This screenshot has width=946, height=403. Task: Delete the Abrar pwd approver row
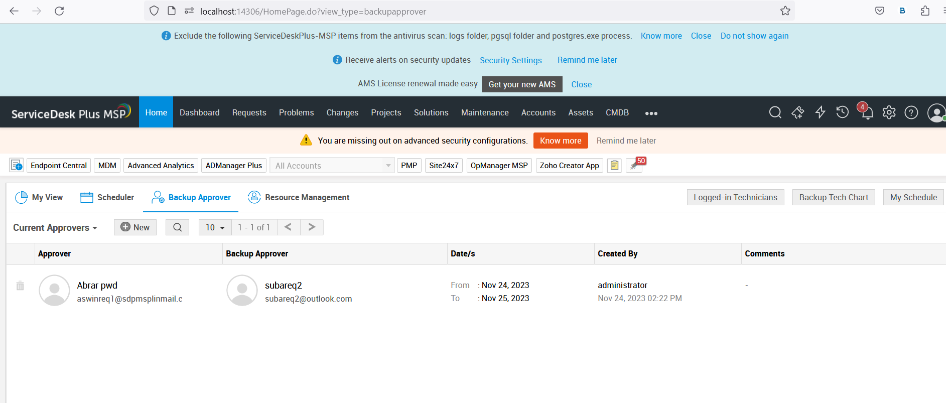click(x=20, y=286)
